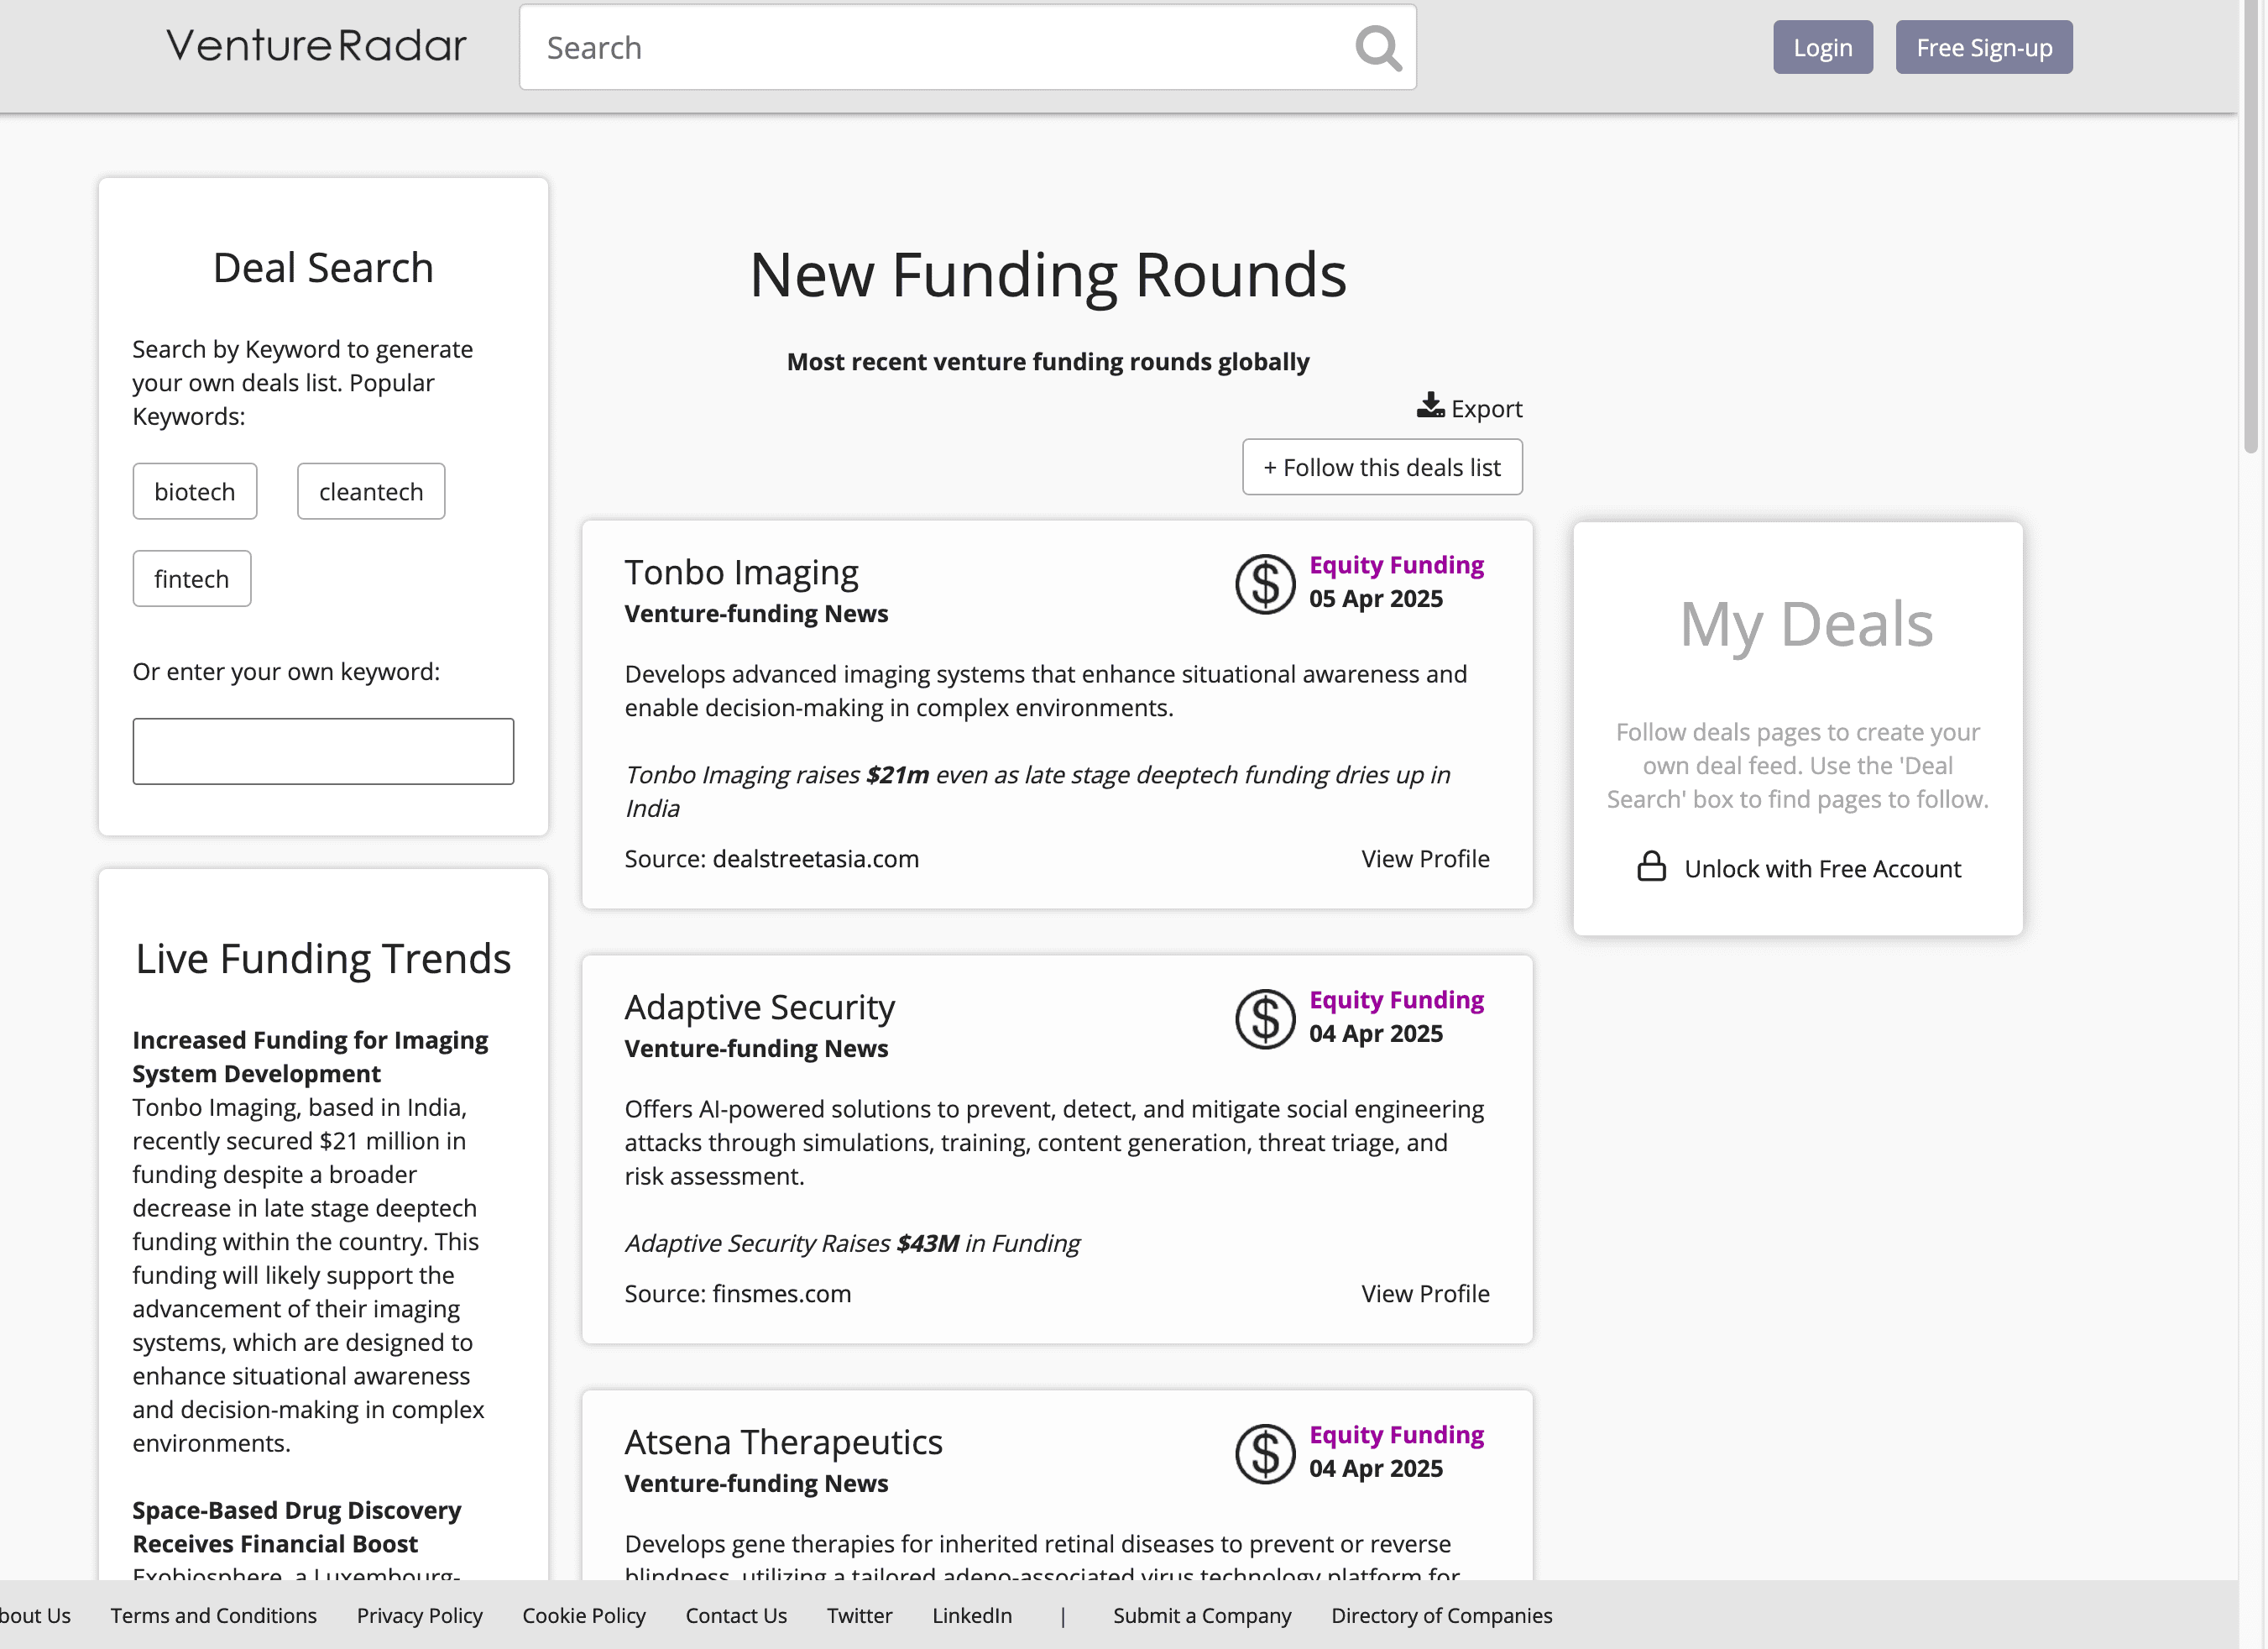
Task: View Profile for Adaptive Security
Action: pyautogui.click(x=1425, y=1293)
